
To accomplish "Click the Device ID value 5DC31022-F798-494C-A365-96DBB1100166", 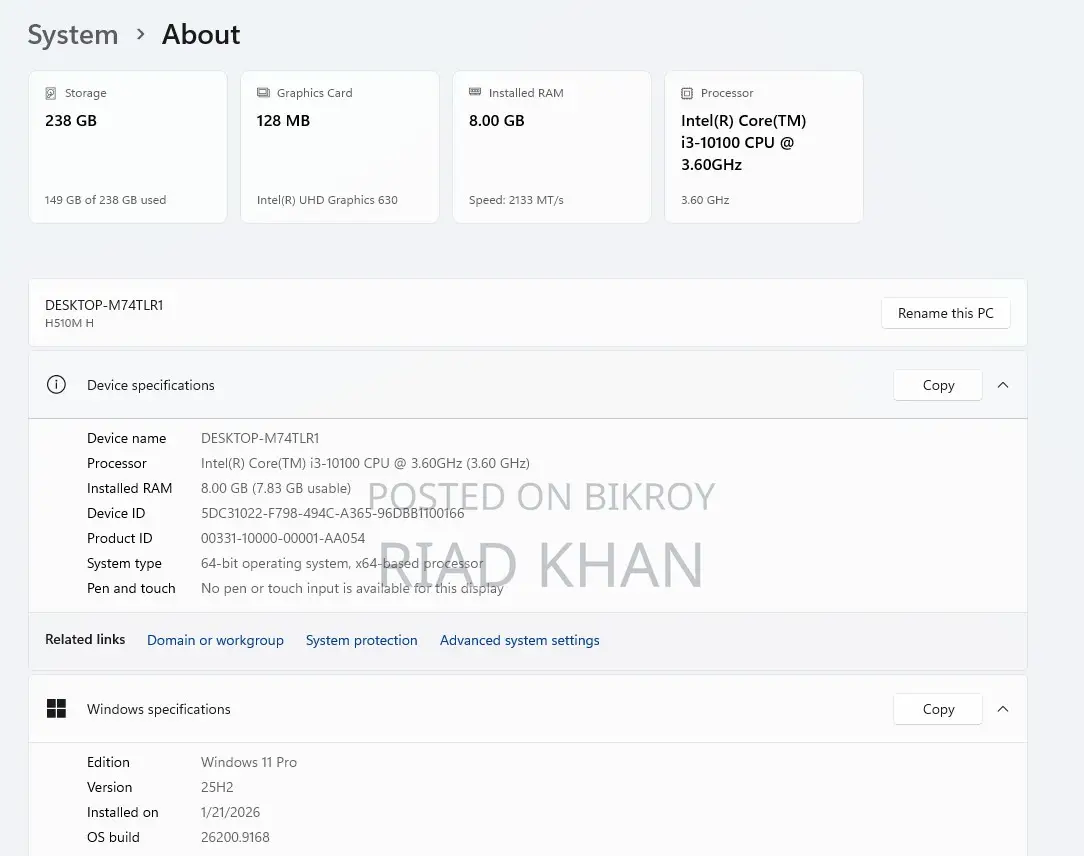I will pyautogui.click(x=333, y=513).
